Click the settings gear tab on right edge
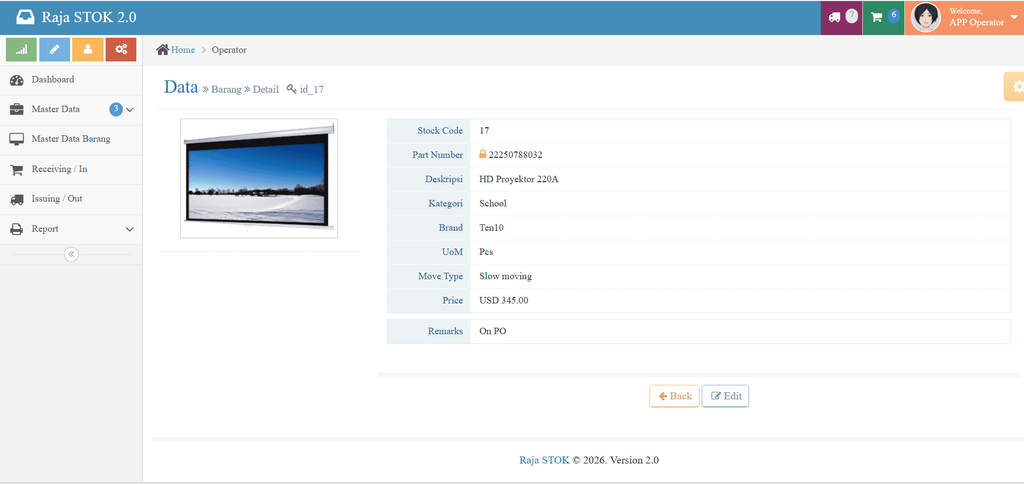The width and height of the screenshot is (1024, 484). coord(1016,86)
